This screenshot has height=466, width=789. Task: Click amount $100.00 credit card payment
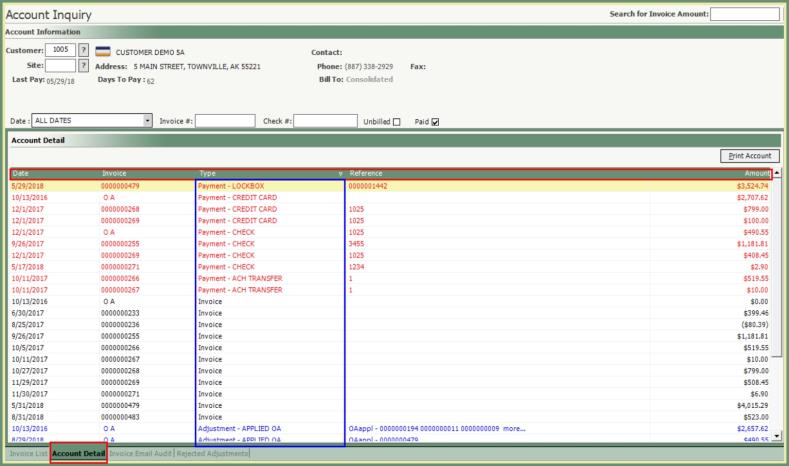pyautogui.click(x=756, y=221)
